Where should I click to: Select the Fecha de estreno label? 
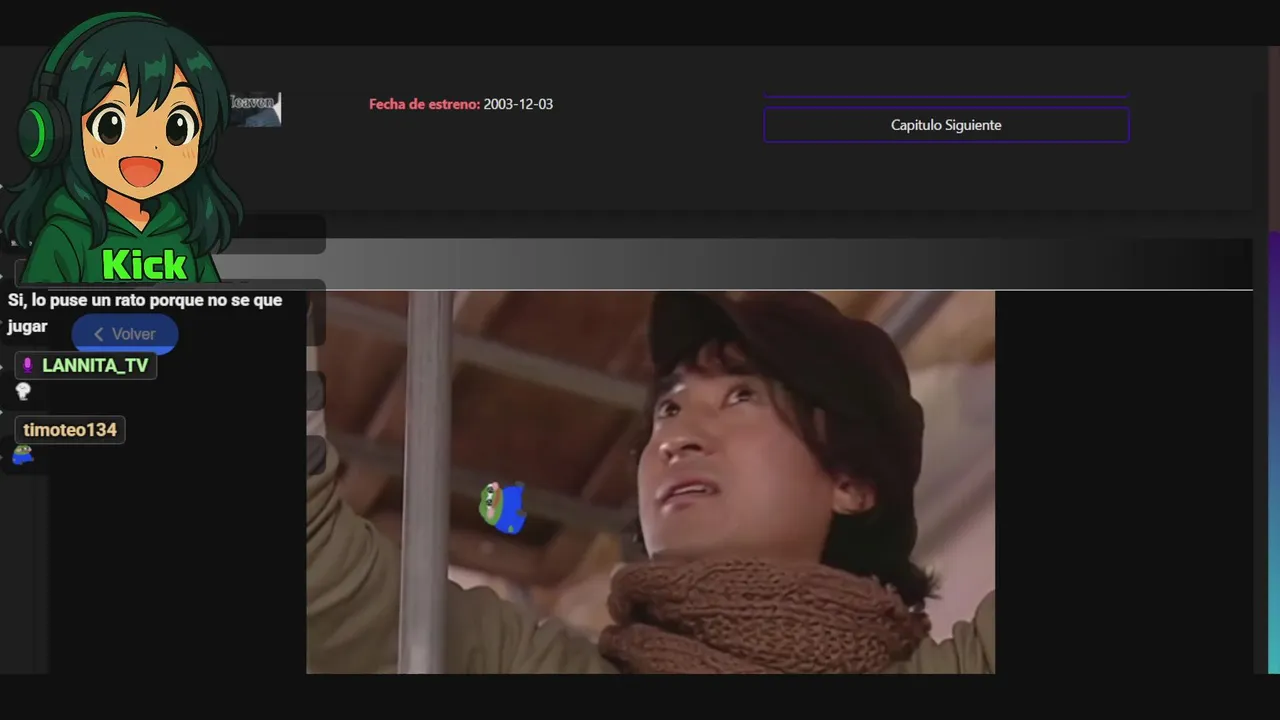424,104
